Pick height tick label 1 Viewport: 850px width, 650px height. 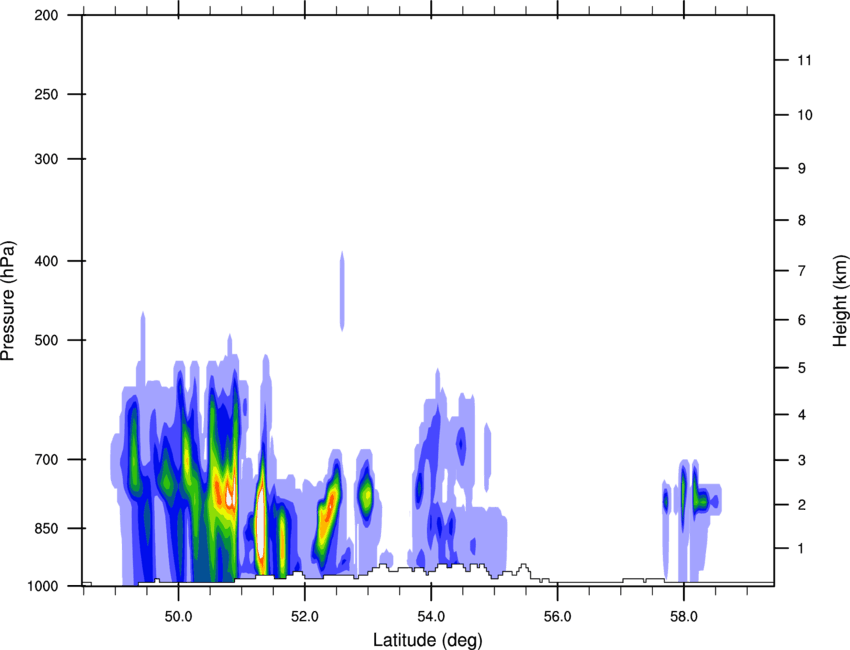tap(801, 549)
